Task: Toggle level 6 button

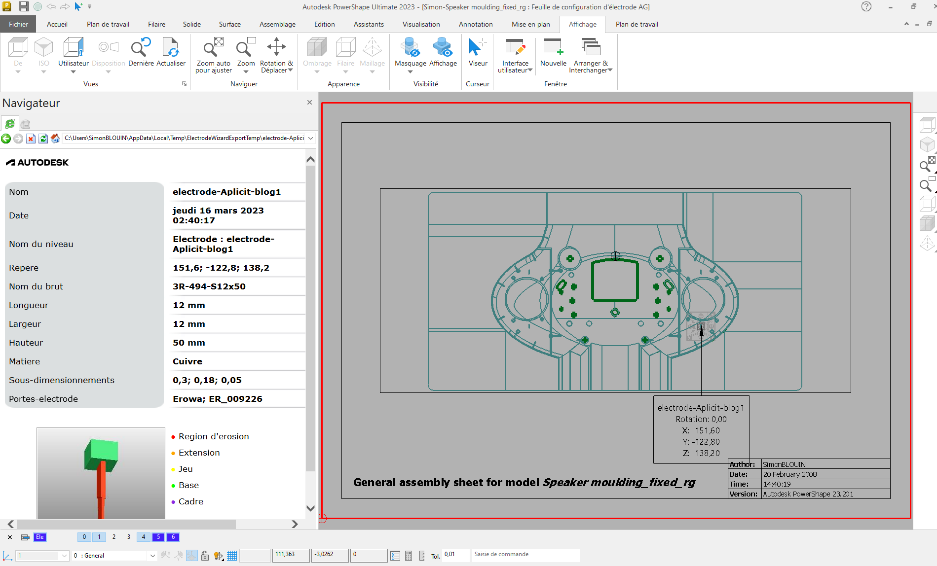Action: pyautogui.click(x=173, y=537)
